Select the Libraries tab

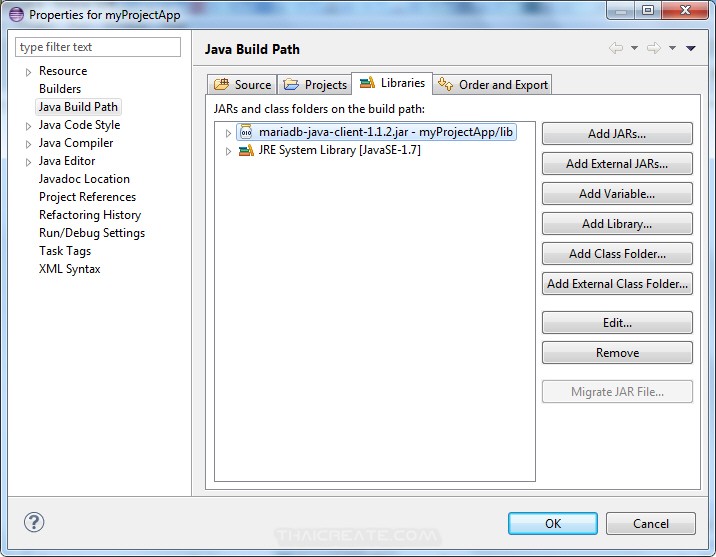392,83
